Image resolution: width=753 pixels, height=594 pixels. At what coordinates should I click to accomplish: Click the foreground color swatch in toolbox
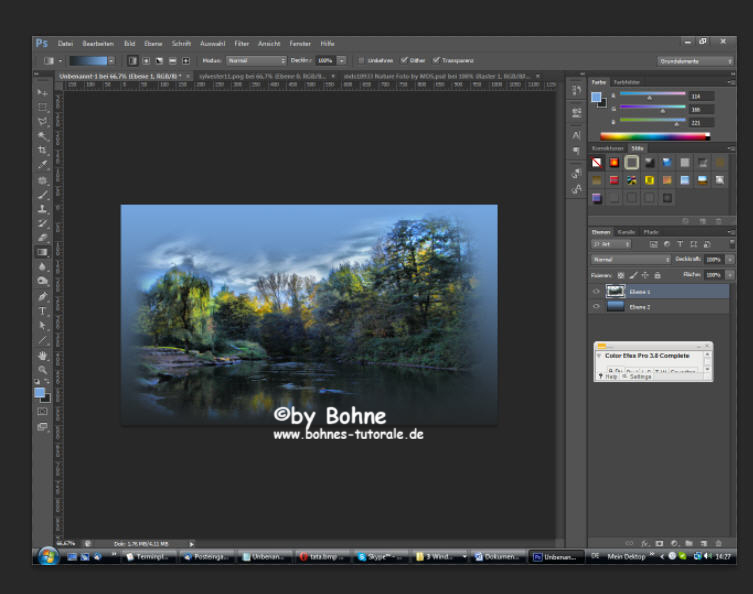(40, 393)
